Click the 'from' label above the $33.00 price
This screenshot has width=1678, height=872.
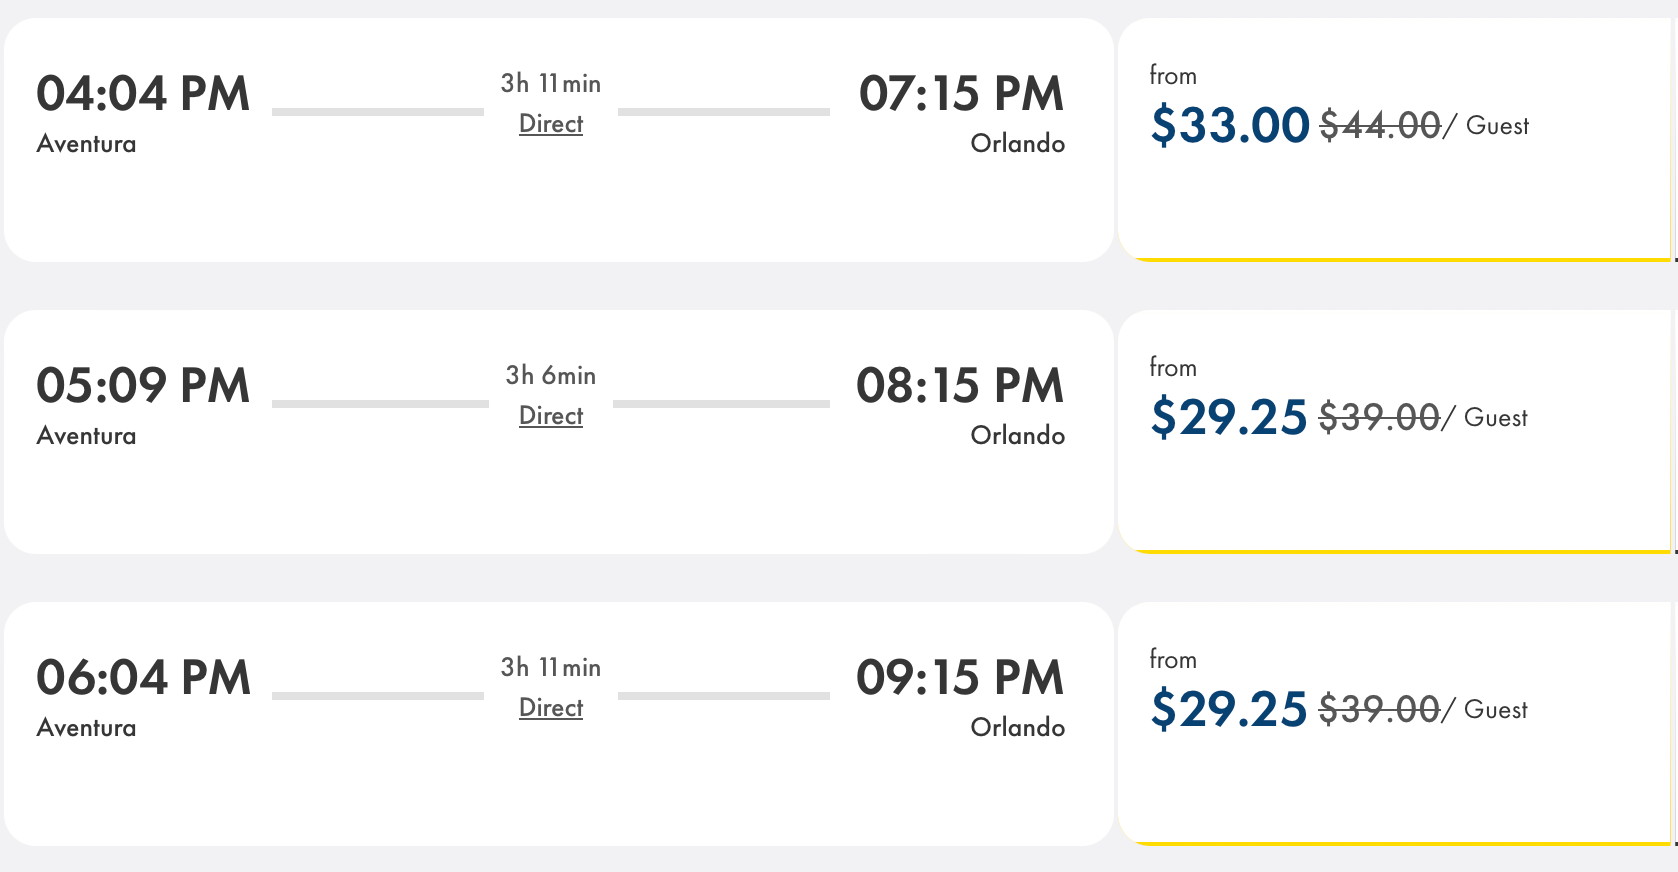pos(1172,75)
